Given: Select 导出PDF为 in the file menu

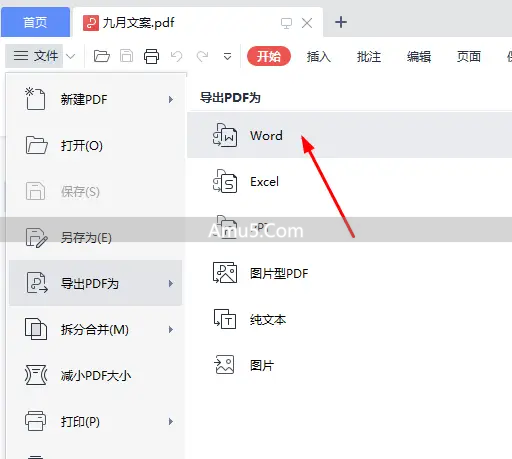Looking at the screenshot, I should pyautogui.click(x=95, y=283).
